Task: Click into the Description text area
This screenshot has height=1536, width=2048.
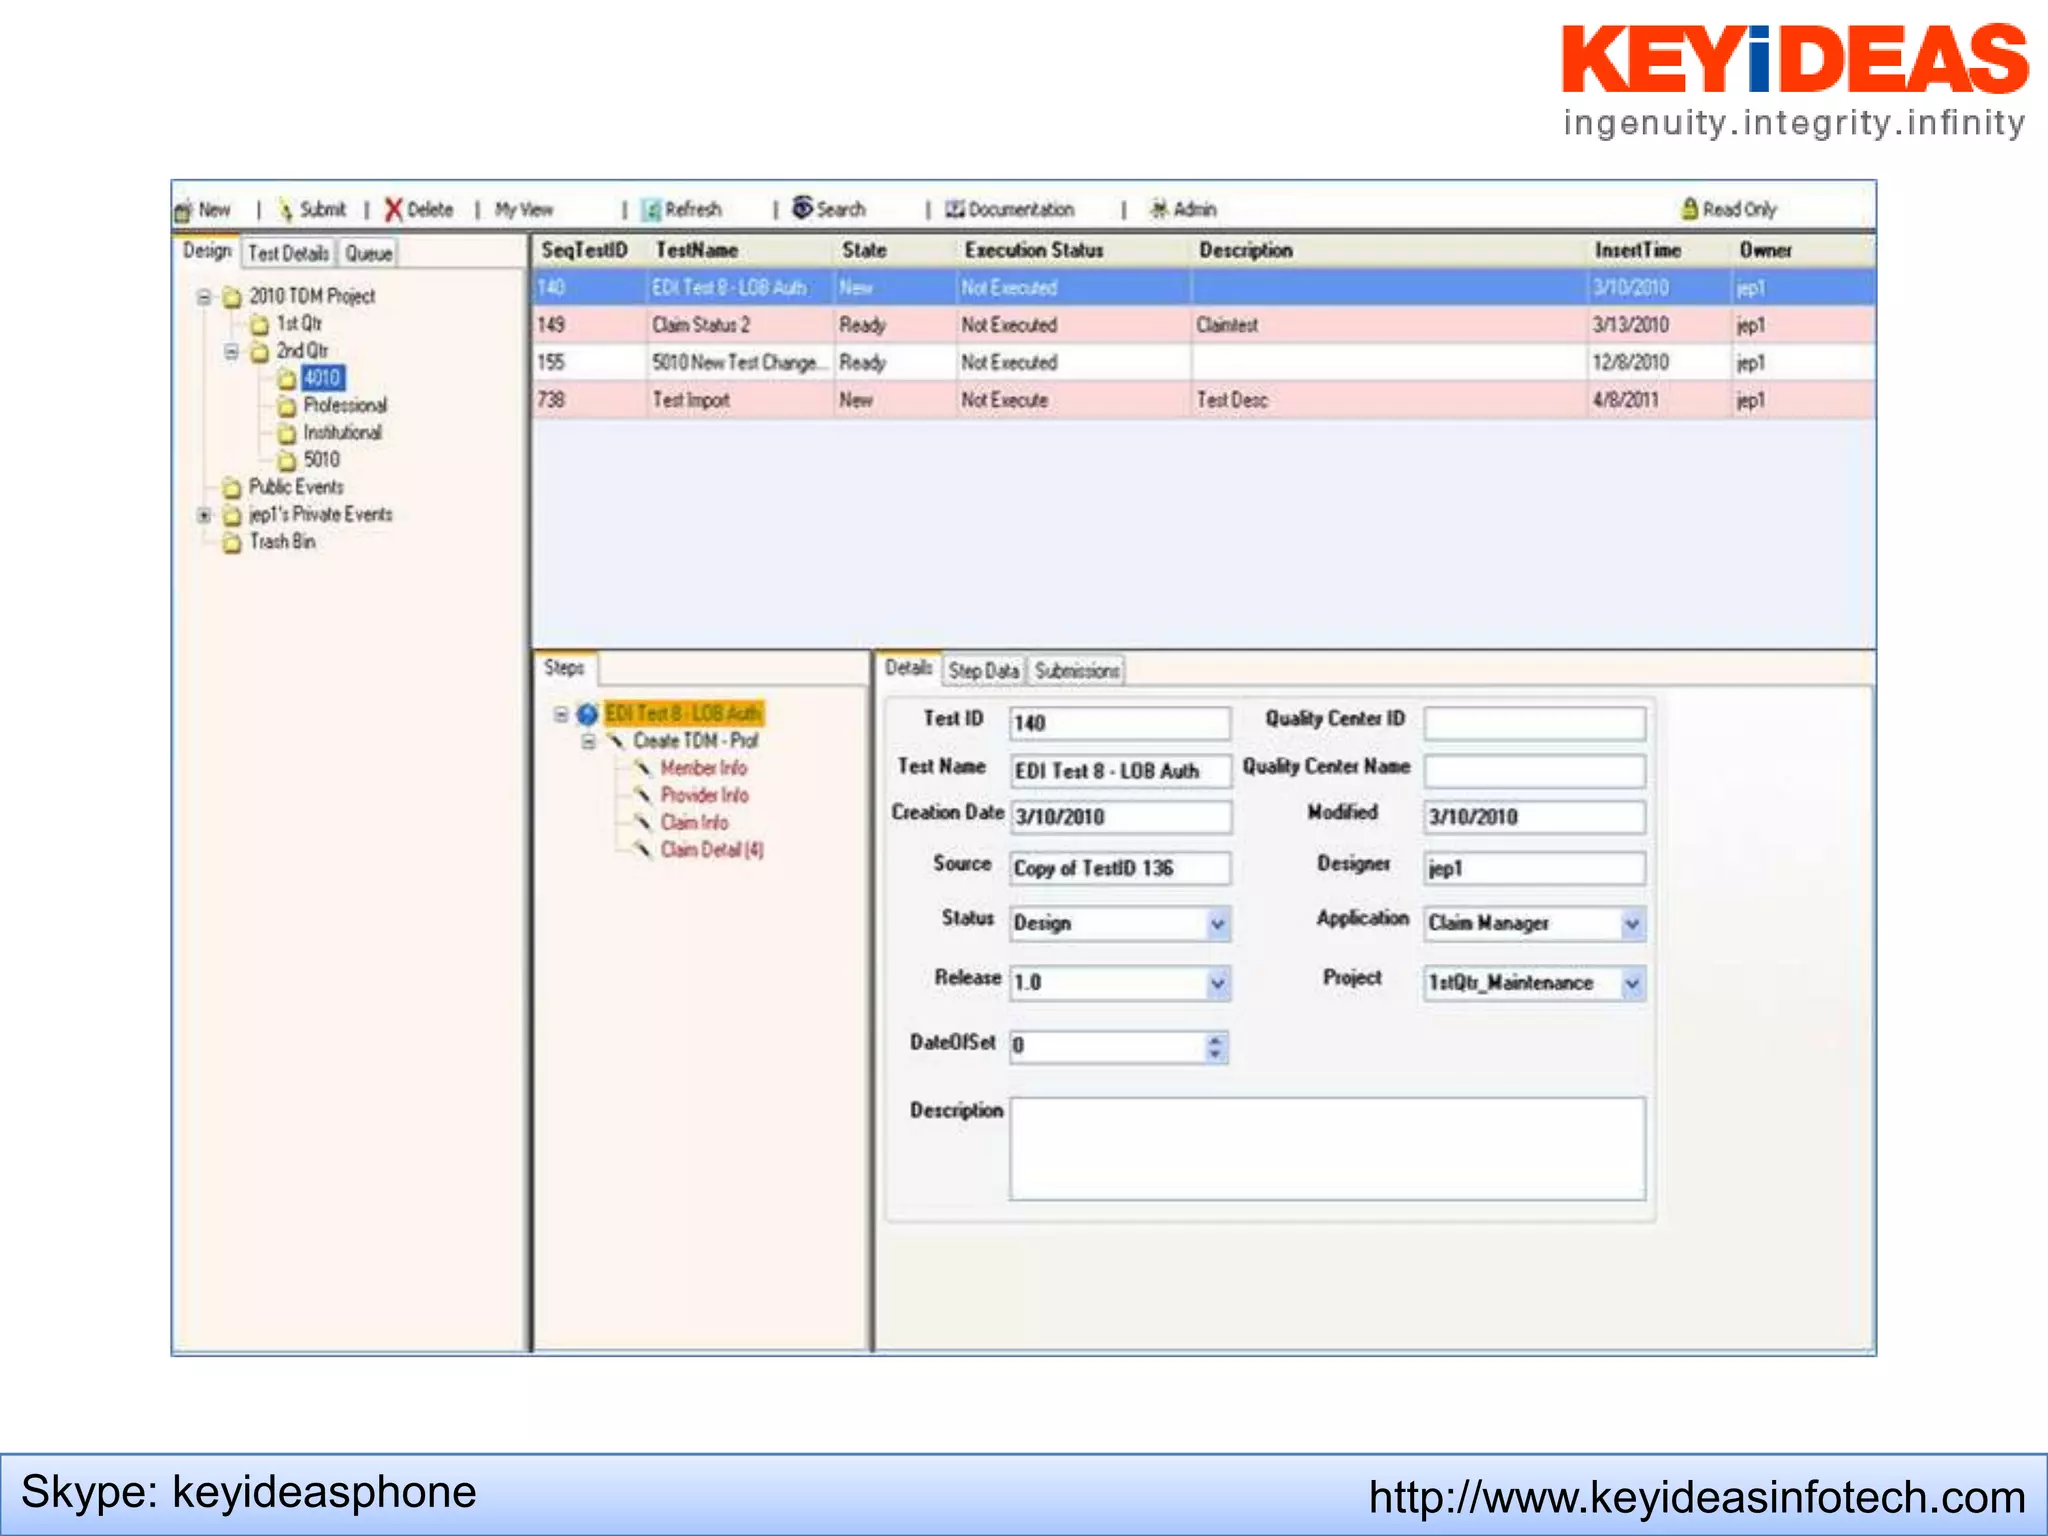Action: (1327, 1148)
